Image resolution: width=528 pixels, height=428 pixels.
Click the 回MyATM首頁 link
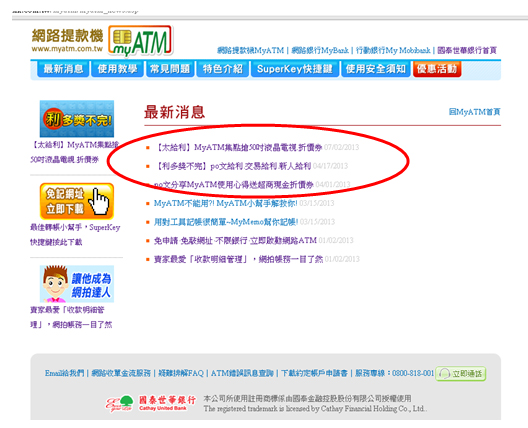point(474,112)
